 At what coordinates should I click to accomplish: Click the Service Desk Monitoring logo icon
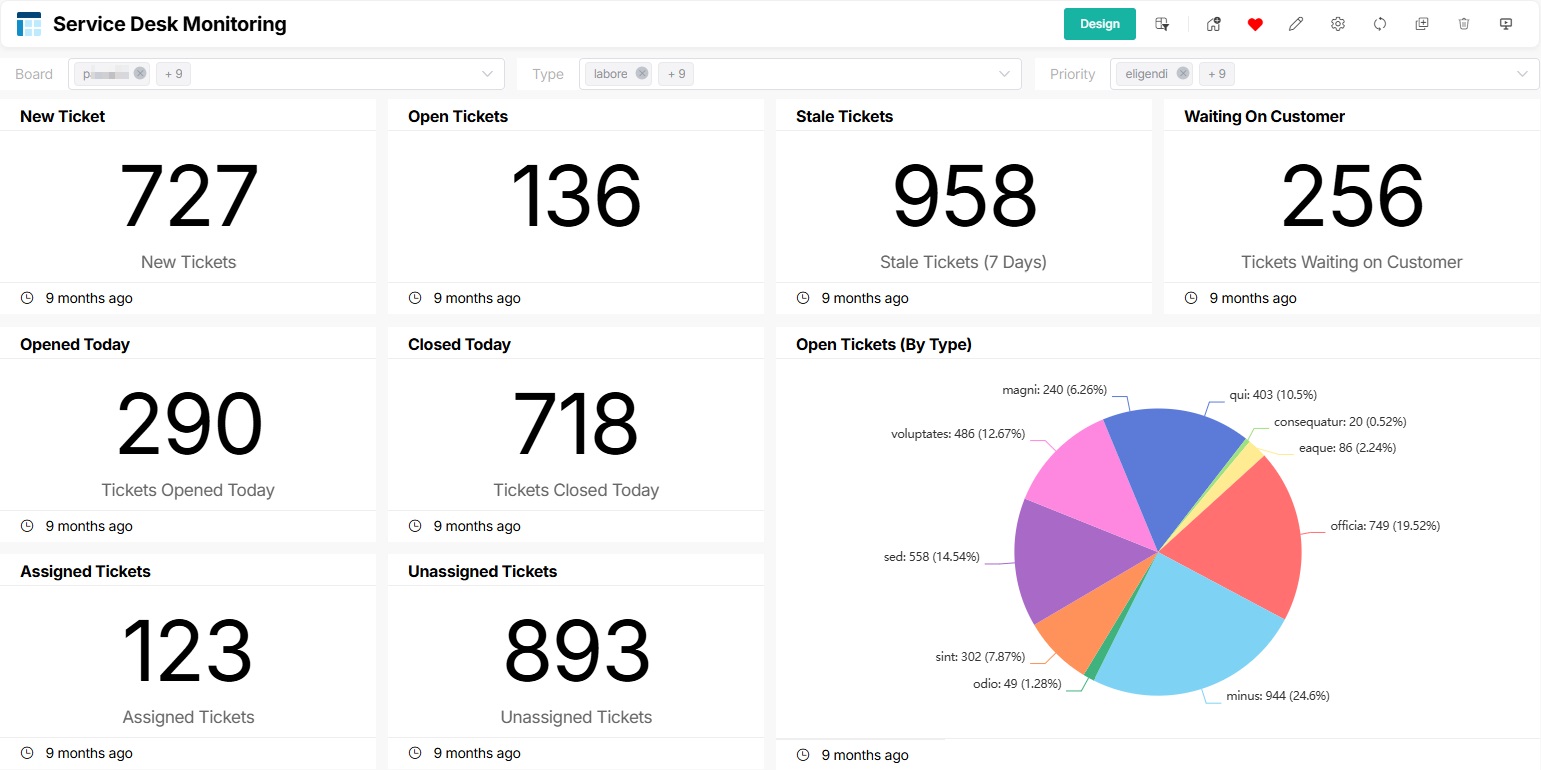(29, 24)
